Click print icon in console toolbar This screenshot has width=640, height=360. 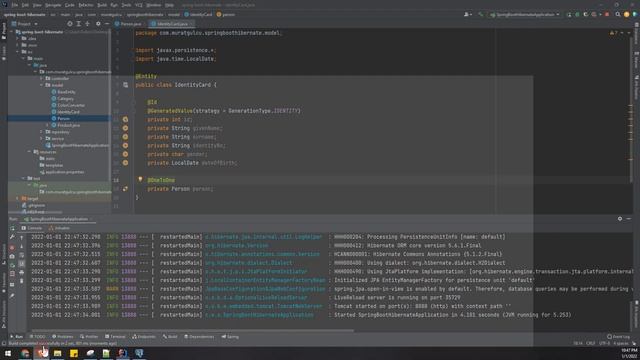[x=22, y=273]
